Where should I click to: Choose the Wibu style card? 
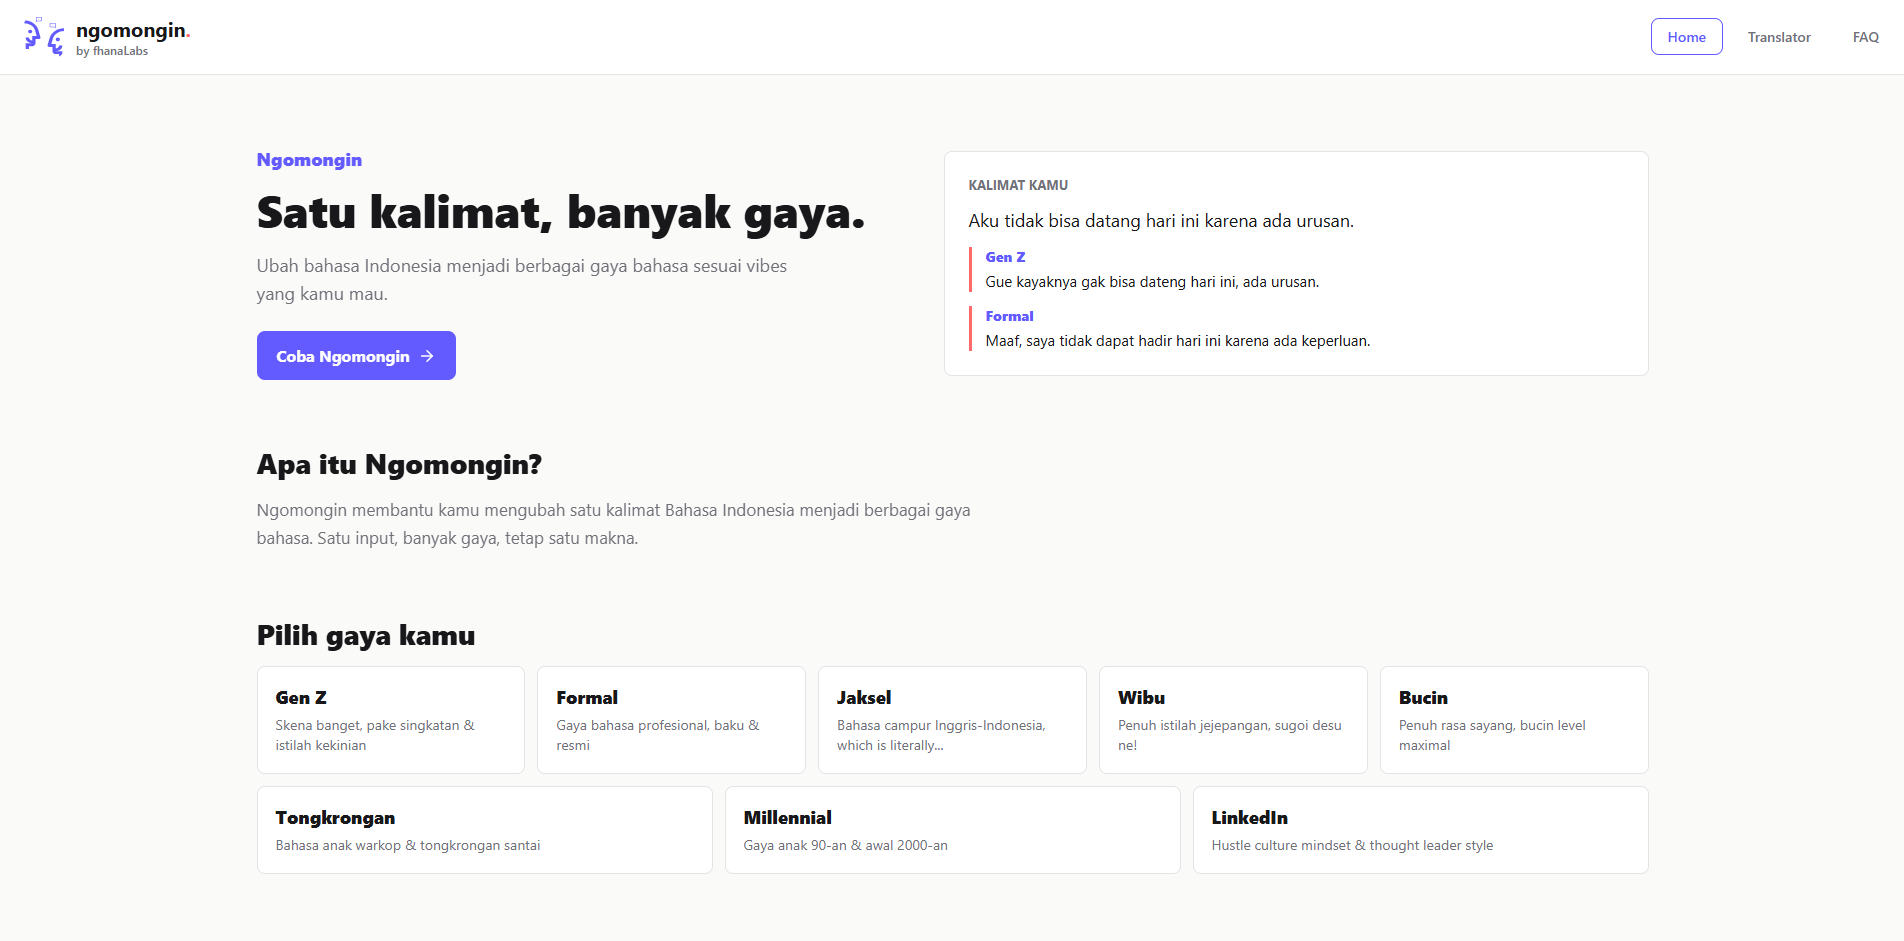pyautogui.click(x=1233, y=720)
